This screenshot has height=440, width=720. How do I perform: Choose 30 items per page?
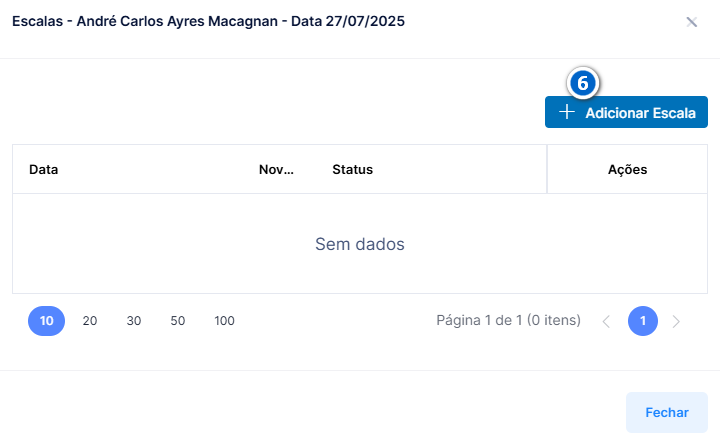click(x=134, y=321)
